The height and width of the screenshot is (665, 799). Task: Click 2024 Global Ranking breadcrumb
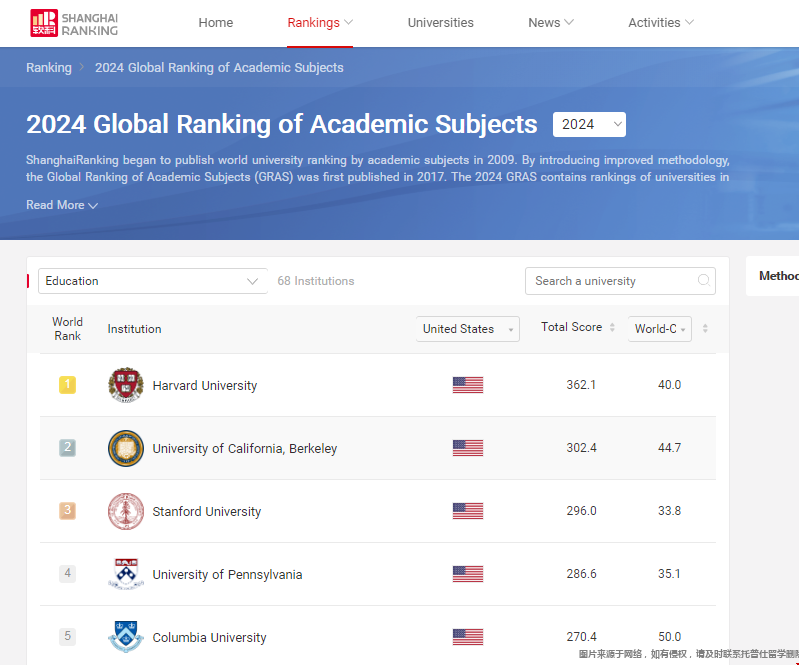[219, 68]
